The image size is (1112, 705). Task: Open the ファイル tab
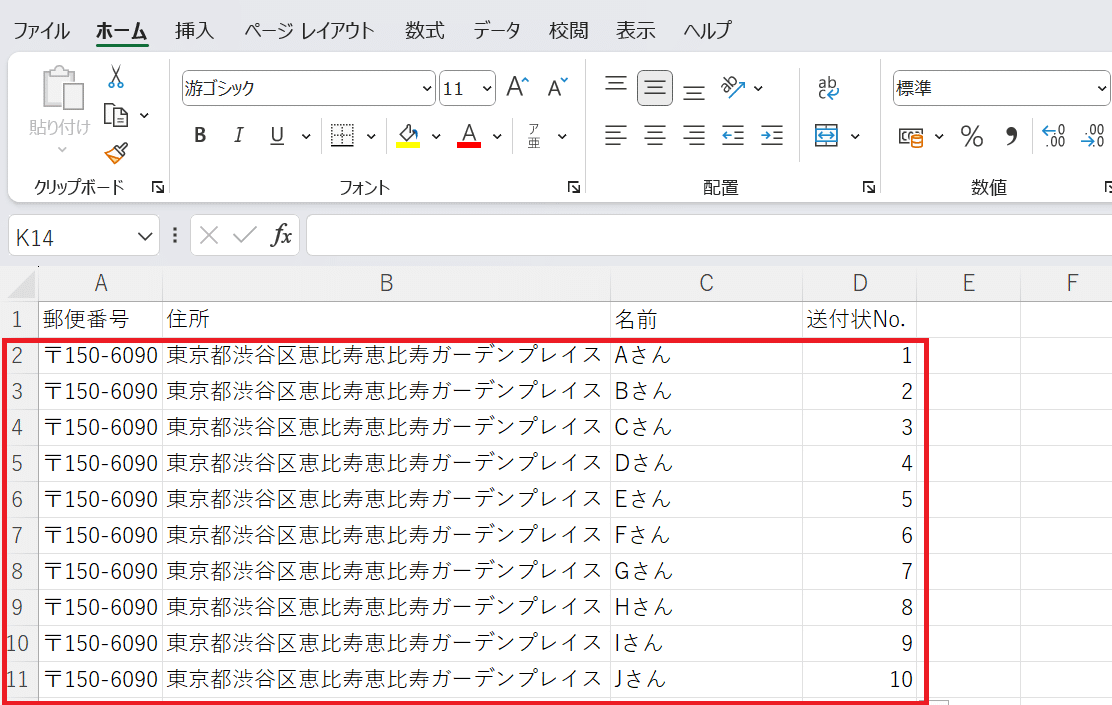41,30
